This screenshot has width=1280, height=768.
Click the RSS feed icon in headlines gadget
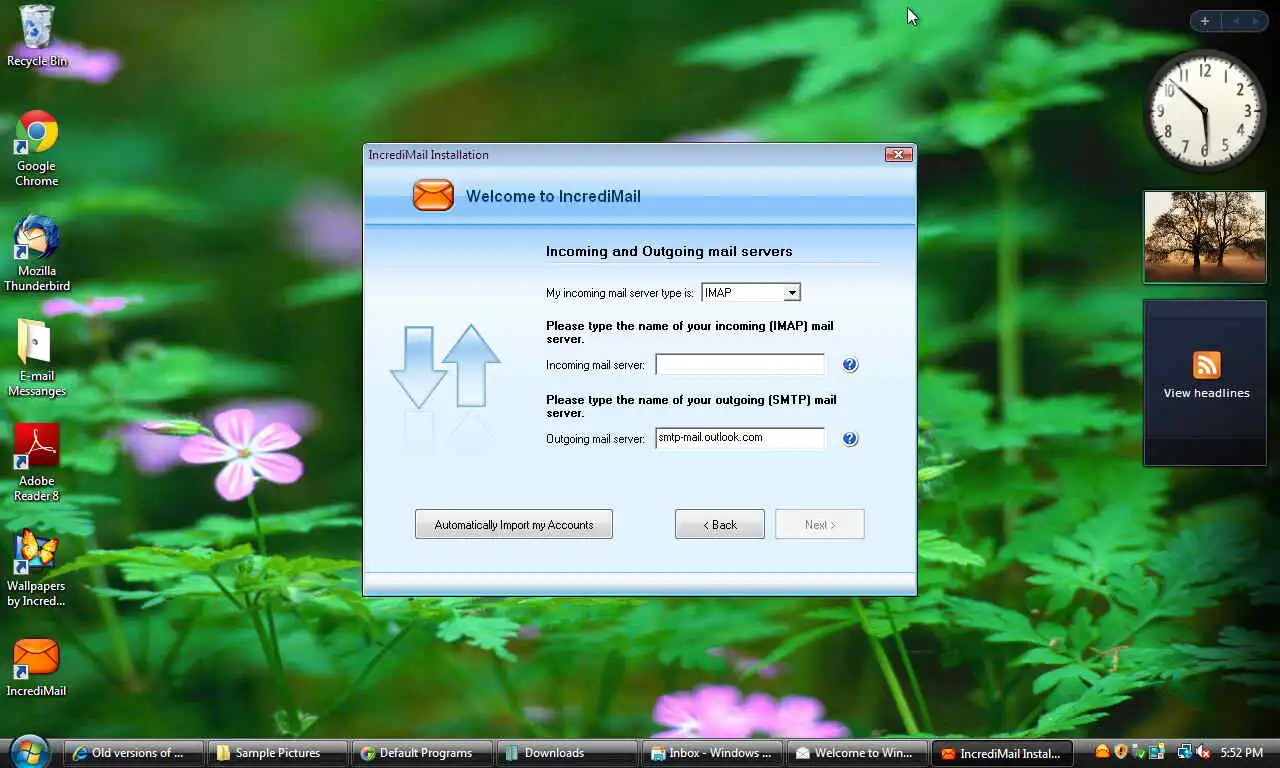point(1206,365)
